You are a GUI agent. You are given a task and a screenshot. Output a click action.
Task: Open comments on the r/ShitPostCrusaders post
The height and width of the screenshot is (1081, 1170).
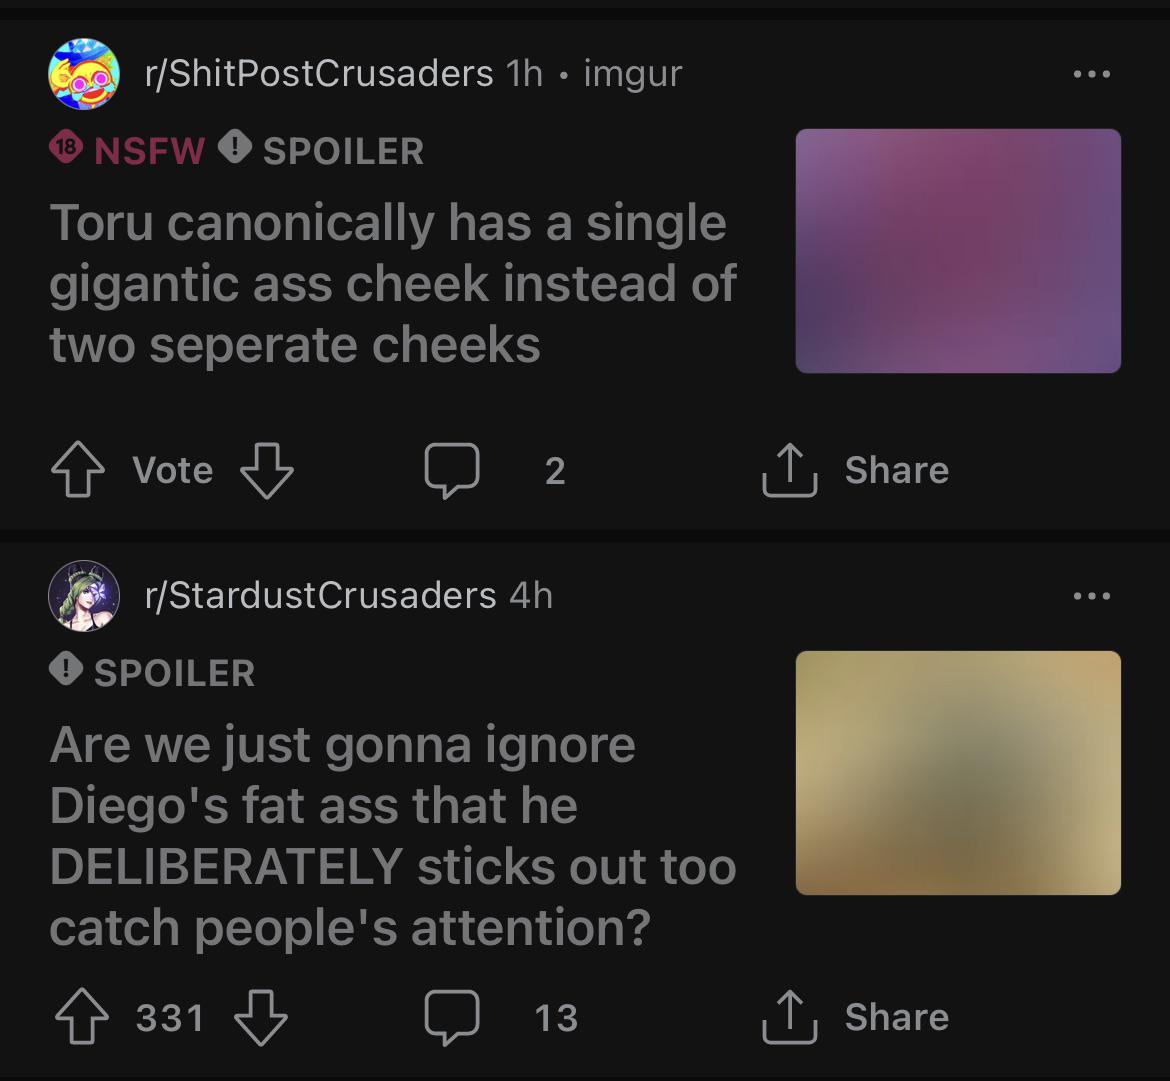tap(452, 468)
